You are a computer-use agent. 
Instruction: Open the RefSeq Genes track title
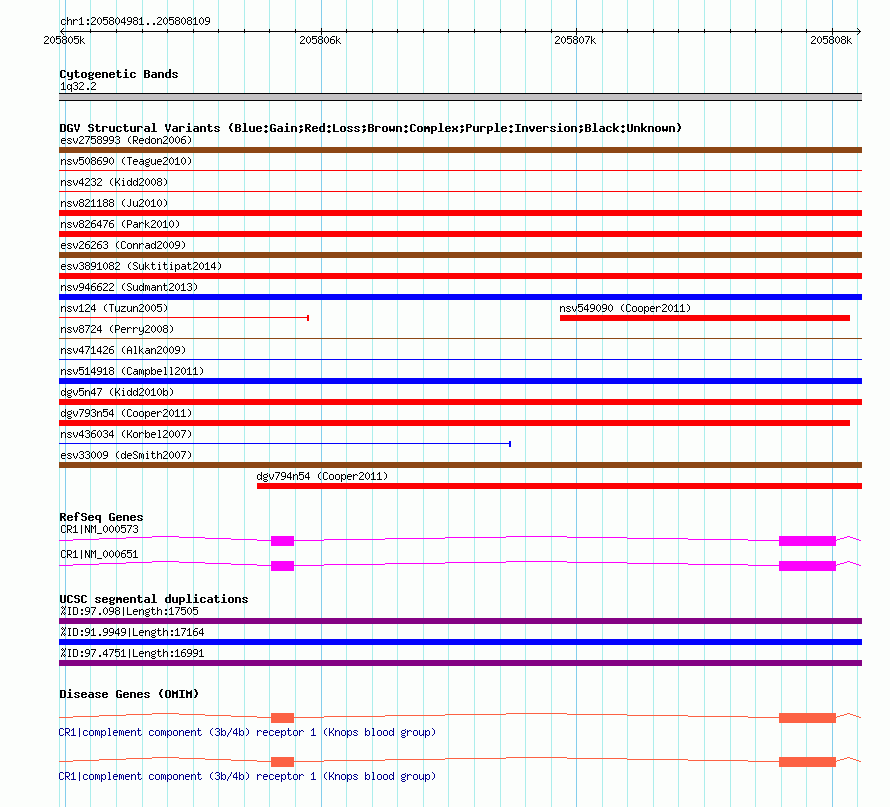101,517
